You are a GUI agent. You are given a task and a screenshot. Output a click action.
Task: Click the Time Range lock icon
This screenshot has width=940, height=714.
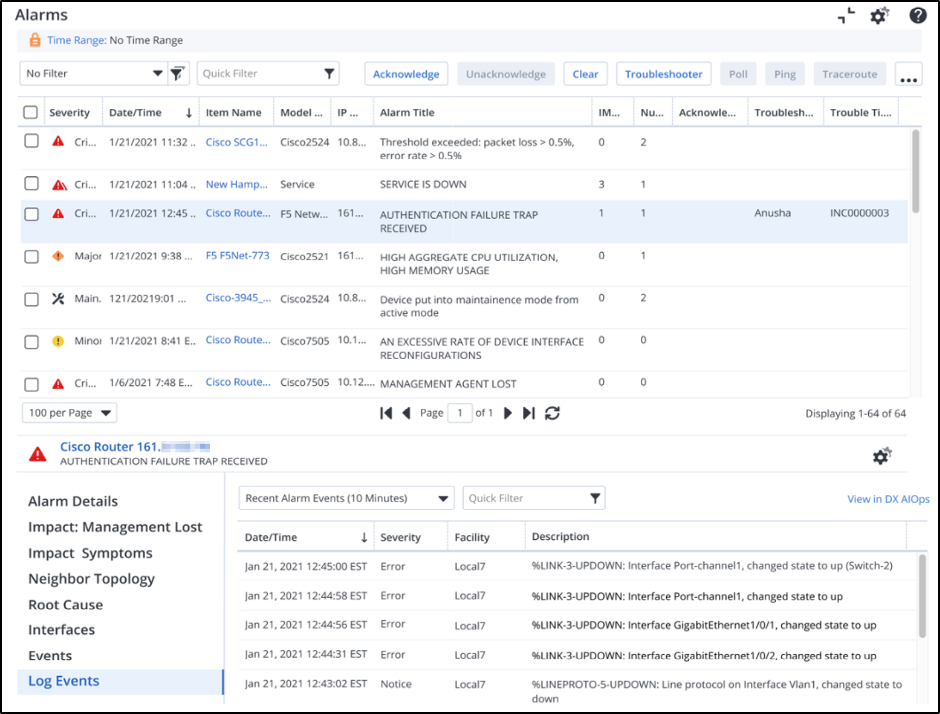(37, 40)
